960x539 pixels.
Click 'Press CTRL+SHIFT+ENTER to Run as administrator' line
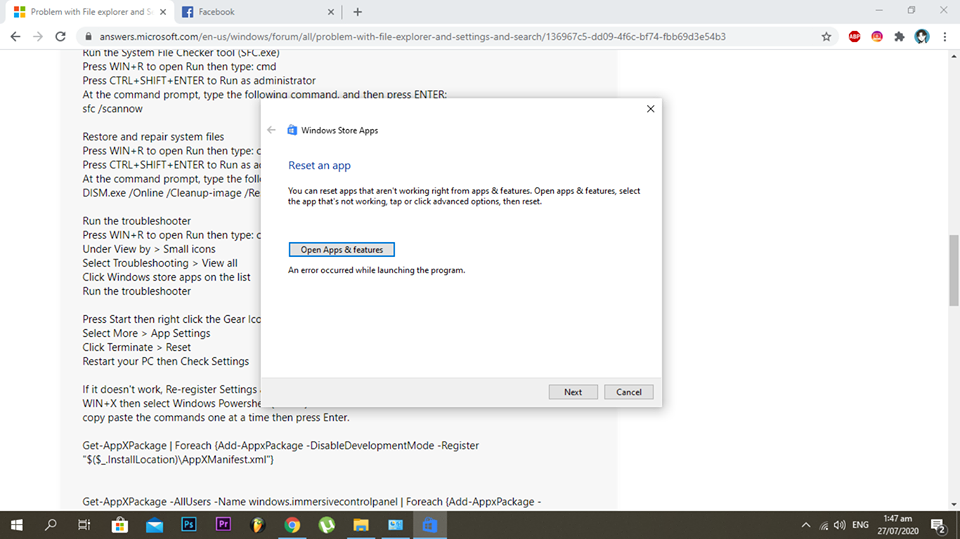pos(199,80)
